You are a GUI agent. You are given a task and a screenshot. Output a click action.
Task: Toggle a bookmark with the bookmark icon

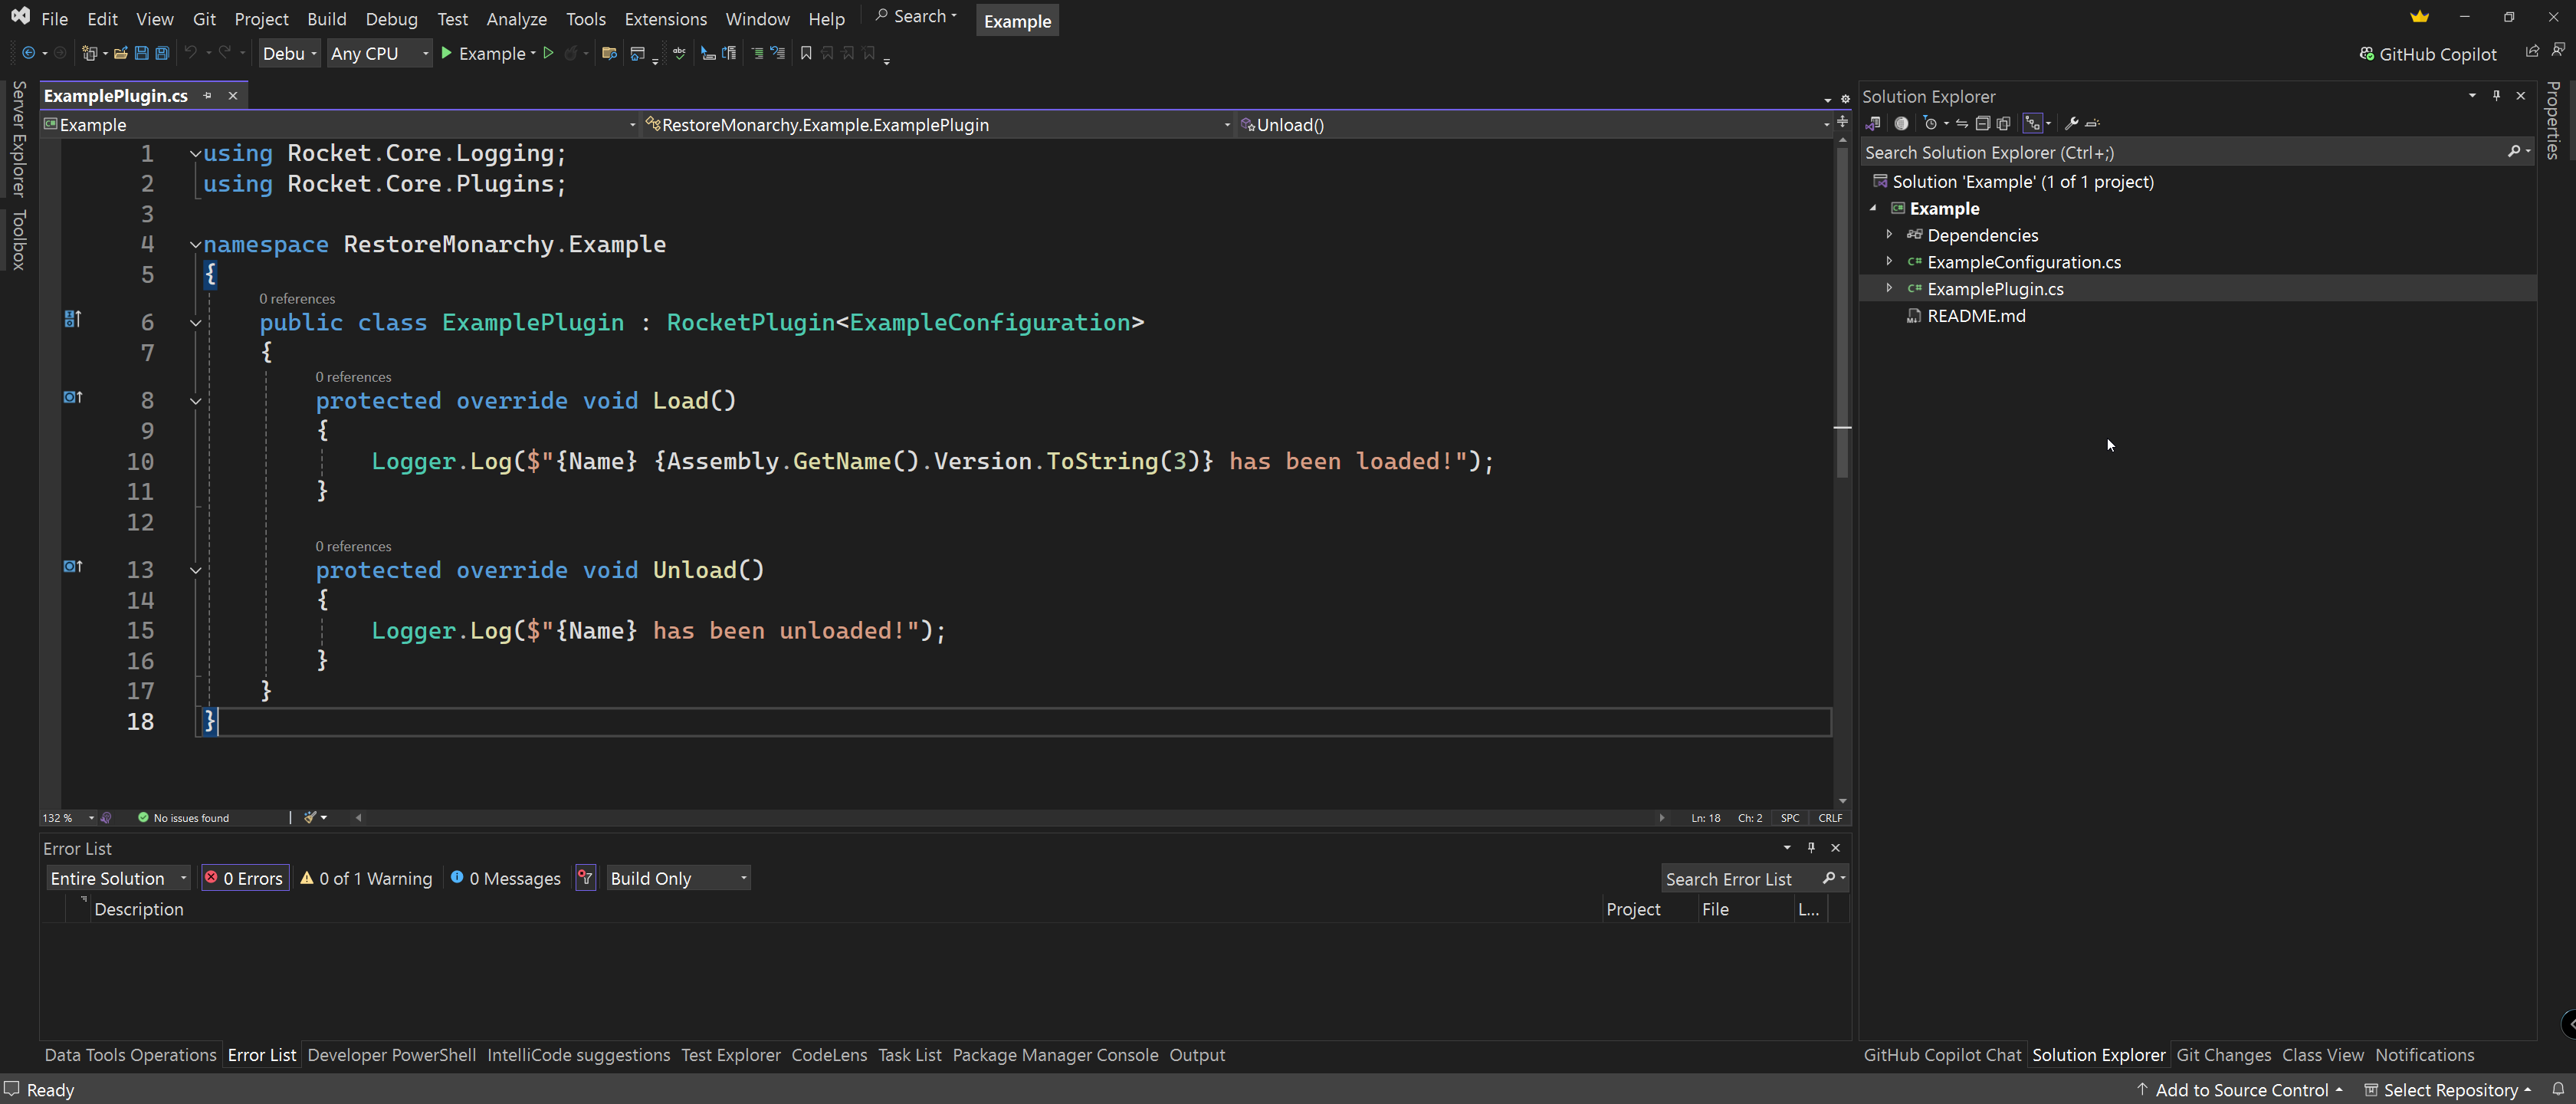click(x=806, y=53)
